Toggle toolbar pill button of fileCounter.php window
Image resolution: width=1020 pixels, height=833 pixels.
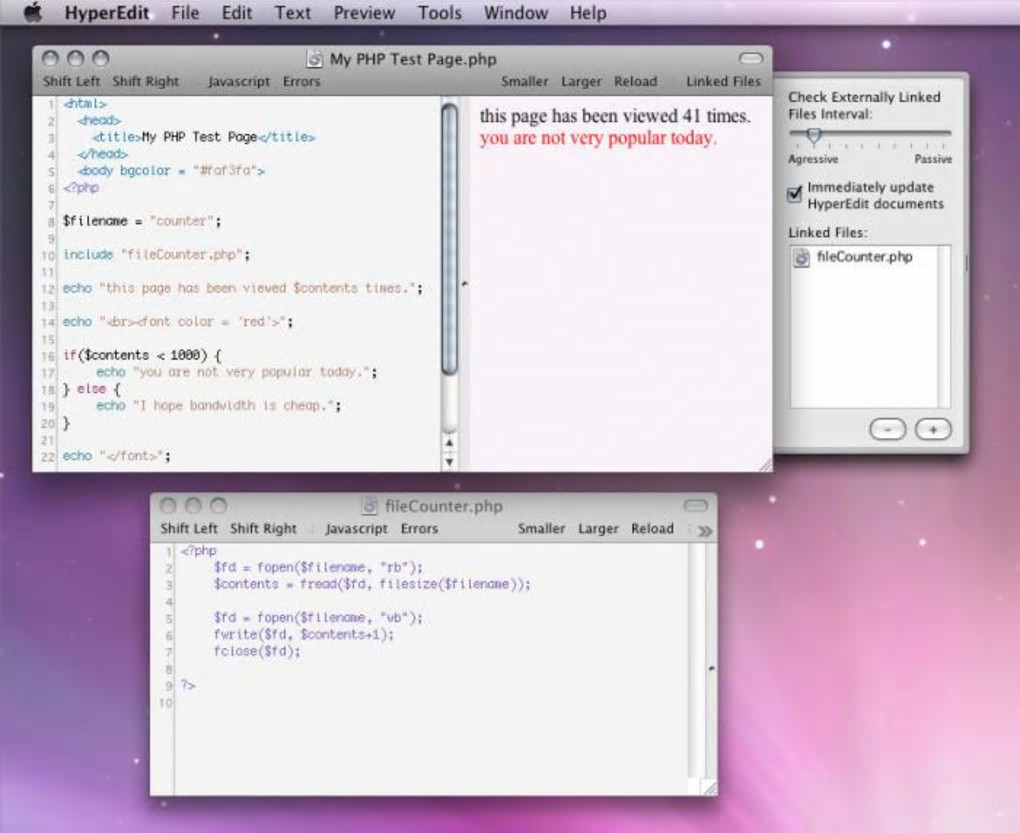[x=695, y=505]
